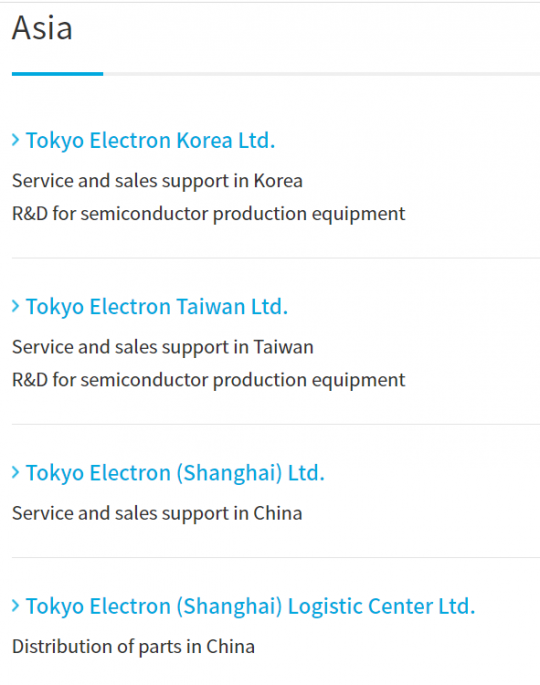The height and width of the screenshot is (685, 540).
Task: Click the divider line below the Shanghai Ltd. entry
Action: (x=276, y=557)
